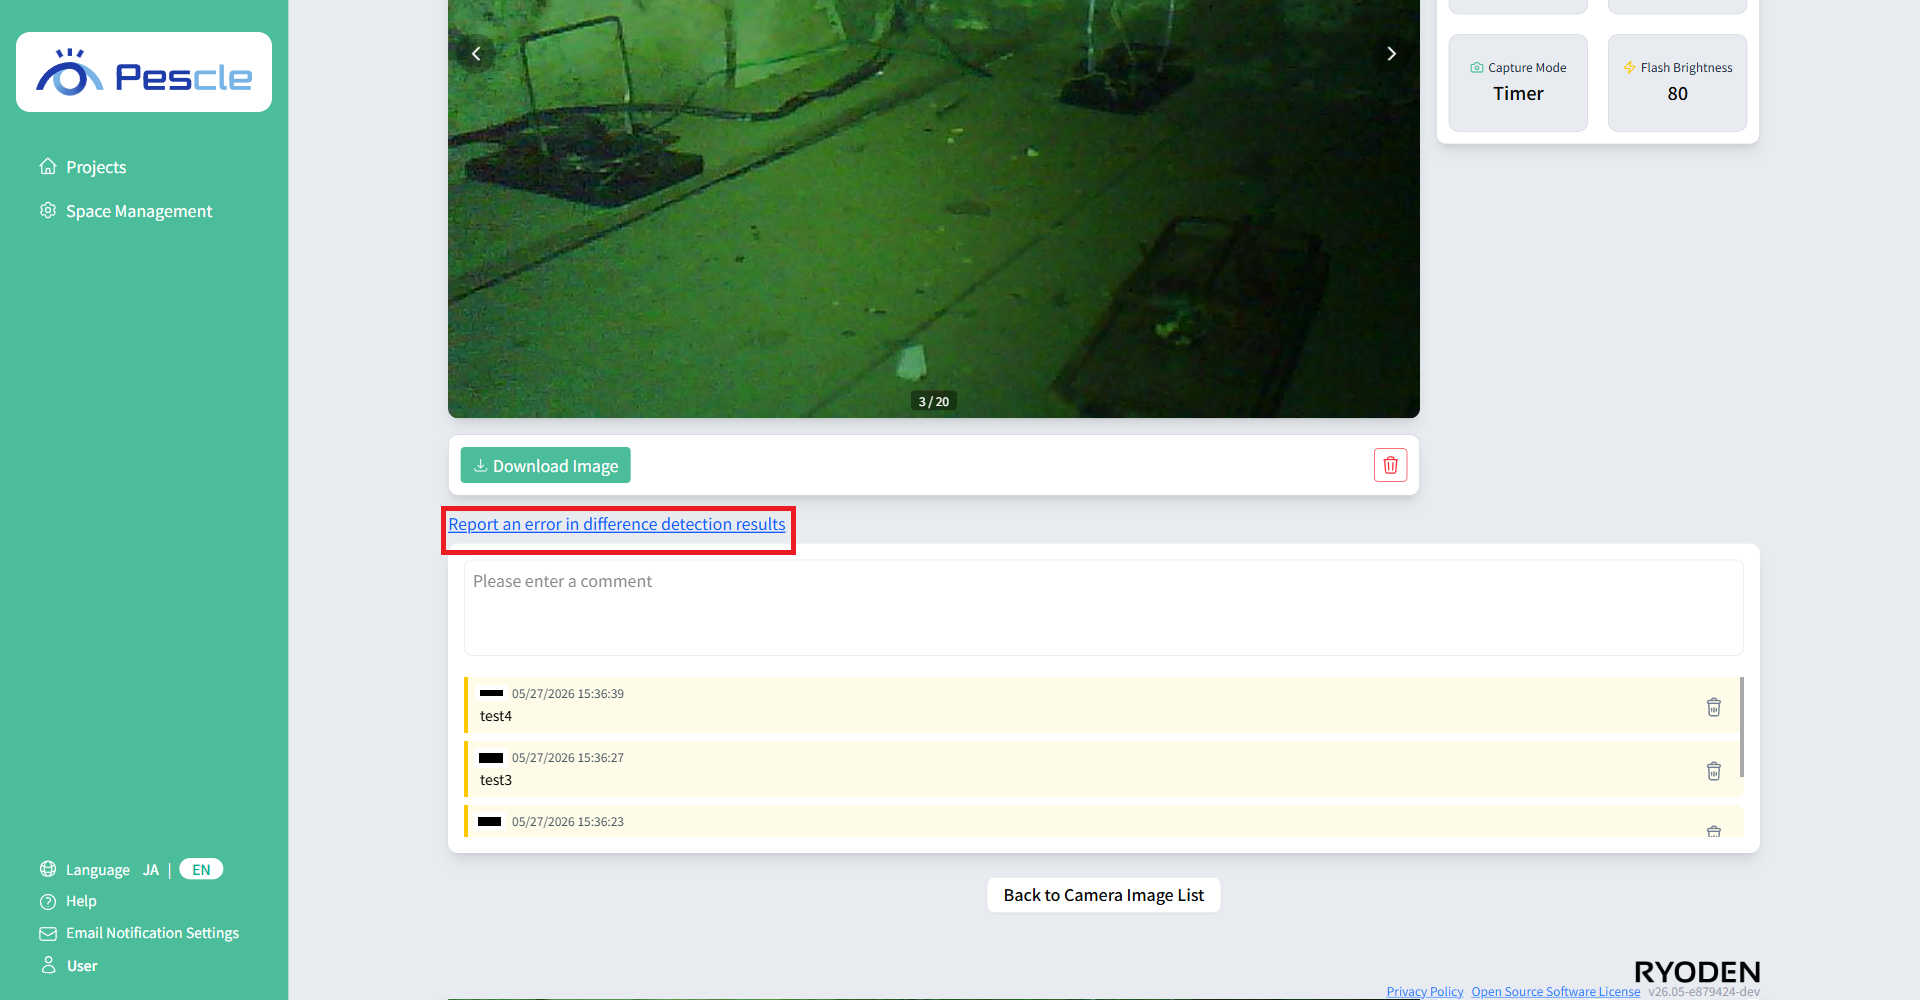Click the Flash Brightness lightning icon

1629,68
